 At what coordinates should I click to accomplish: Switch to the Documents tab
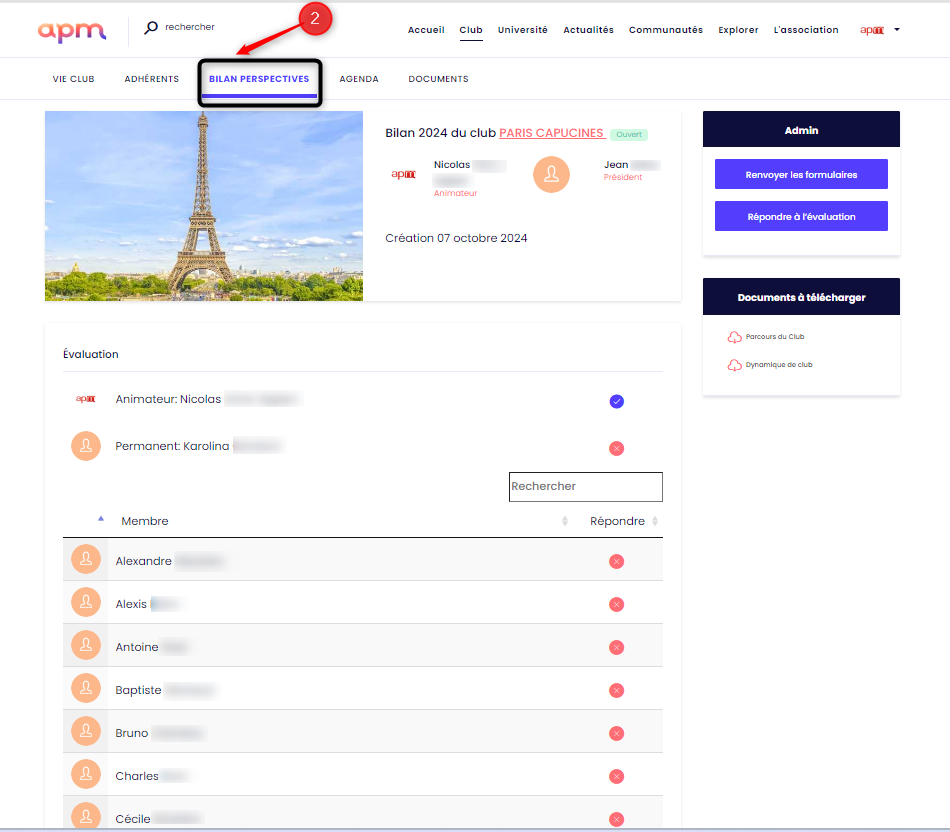tap(438, 79)
